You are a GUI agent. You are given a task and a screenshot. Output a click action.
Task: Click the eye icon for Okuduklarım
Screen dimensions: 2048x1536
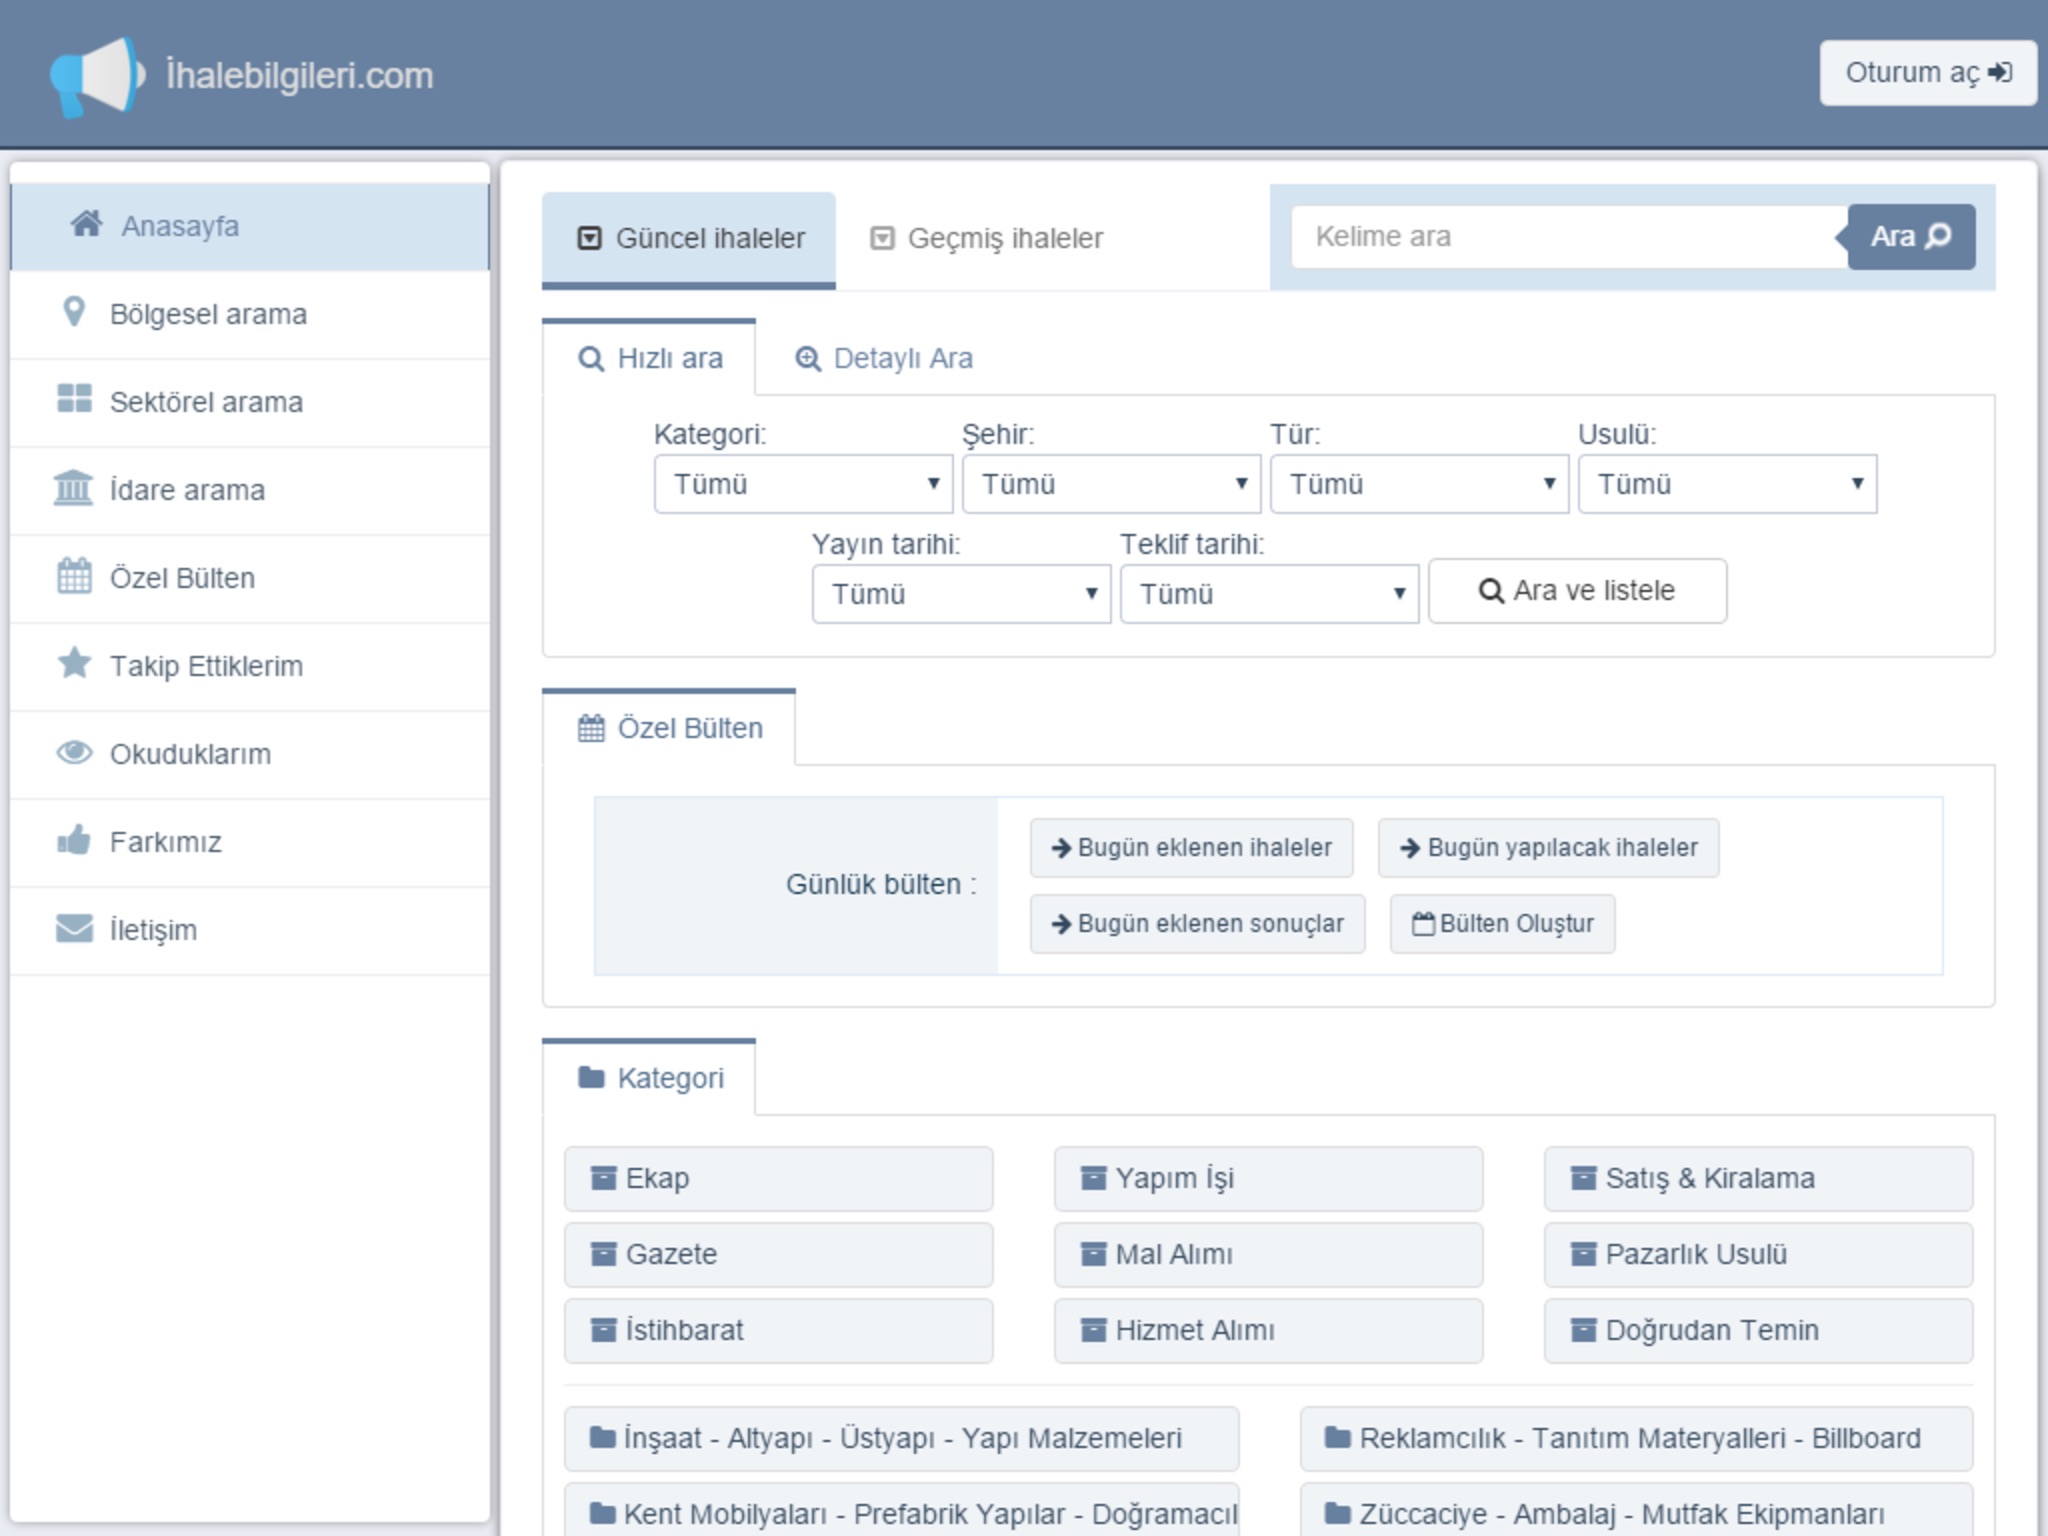tap(74, 752)
